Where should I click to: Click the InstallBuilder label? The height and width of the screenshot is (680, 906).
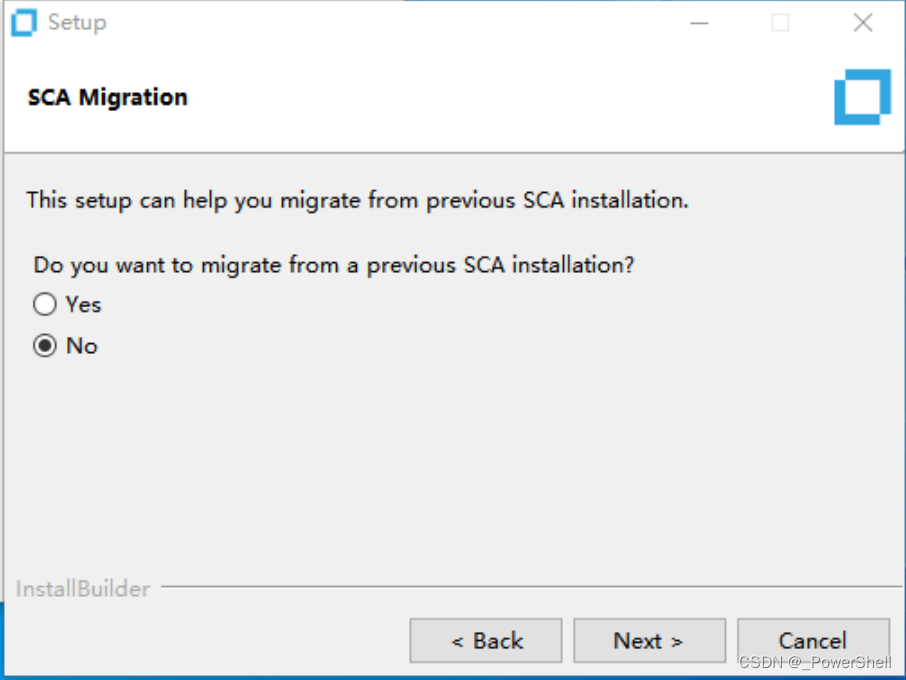coord(83,589)
